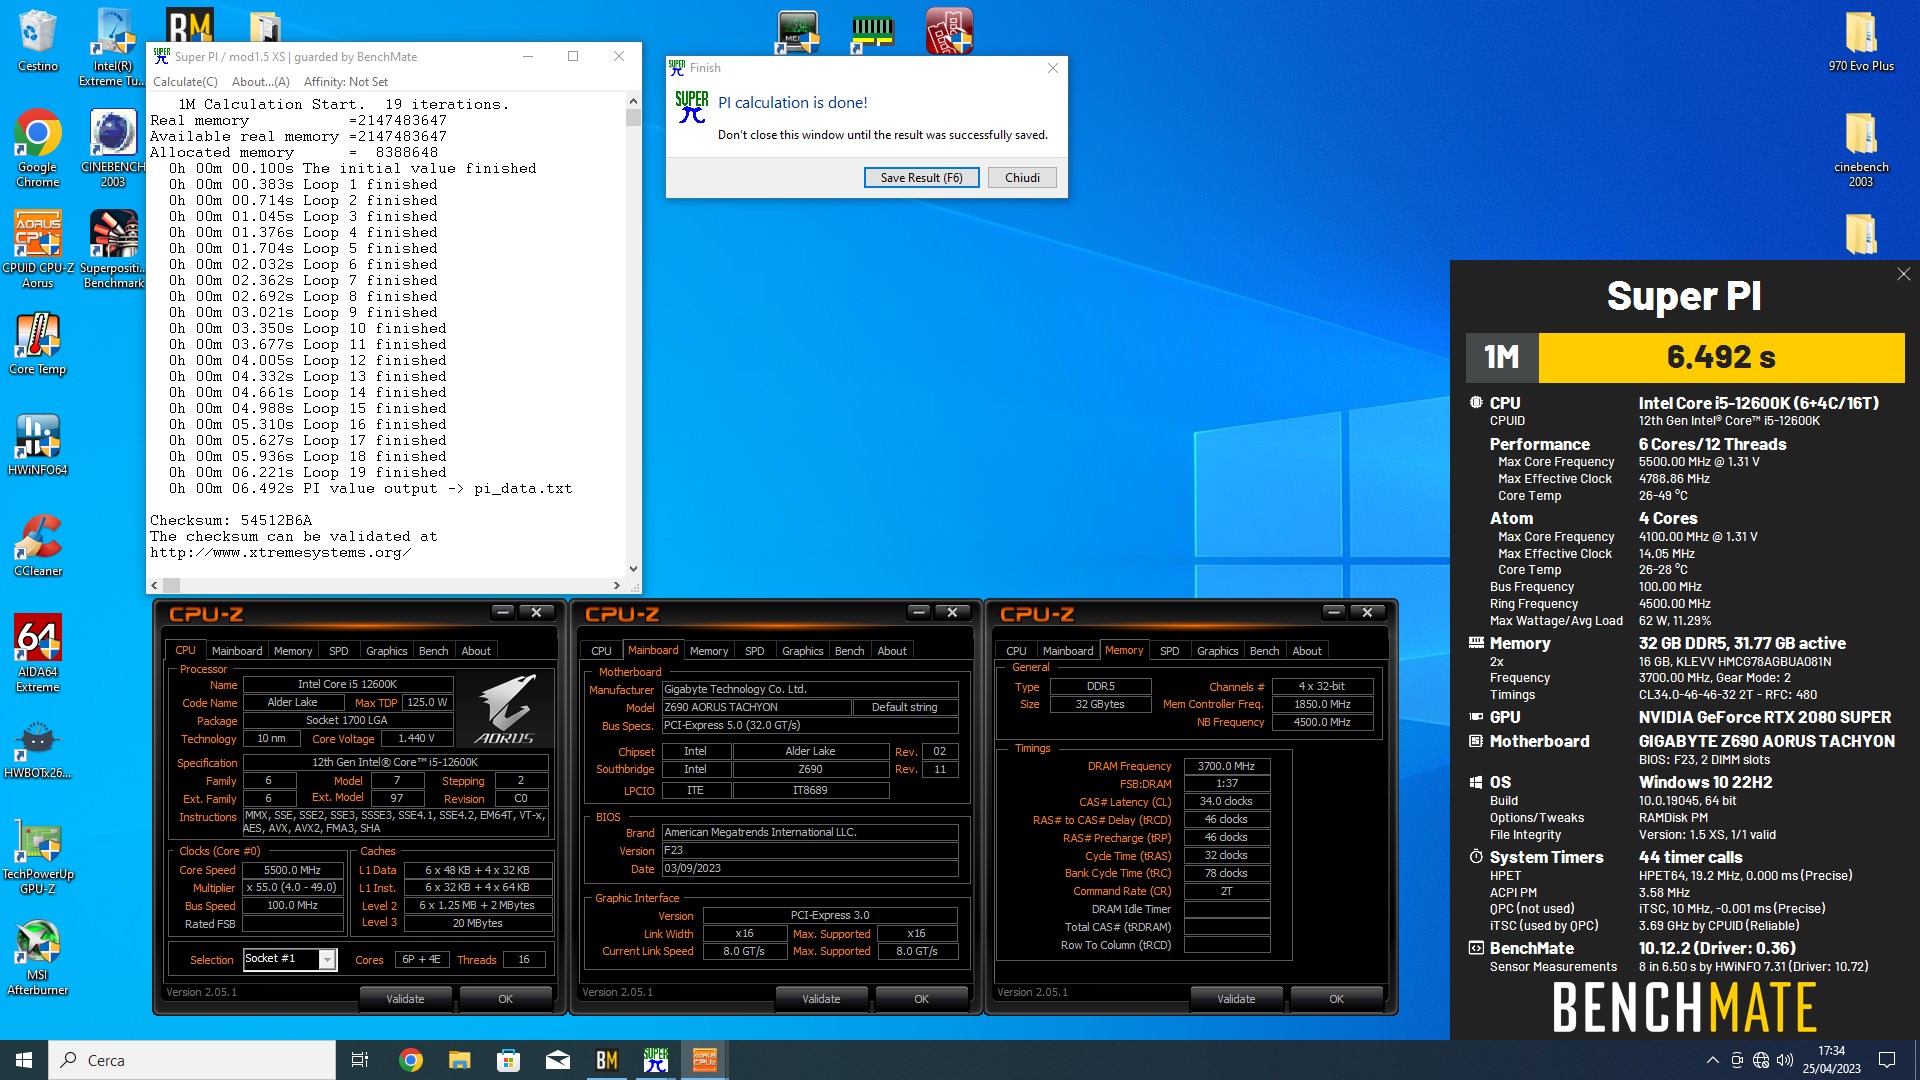This screenshot has height=1080, width=1920.
Task: Open Chrome from the taskbar
Action: point(410,1060)
